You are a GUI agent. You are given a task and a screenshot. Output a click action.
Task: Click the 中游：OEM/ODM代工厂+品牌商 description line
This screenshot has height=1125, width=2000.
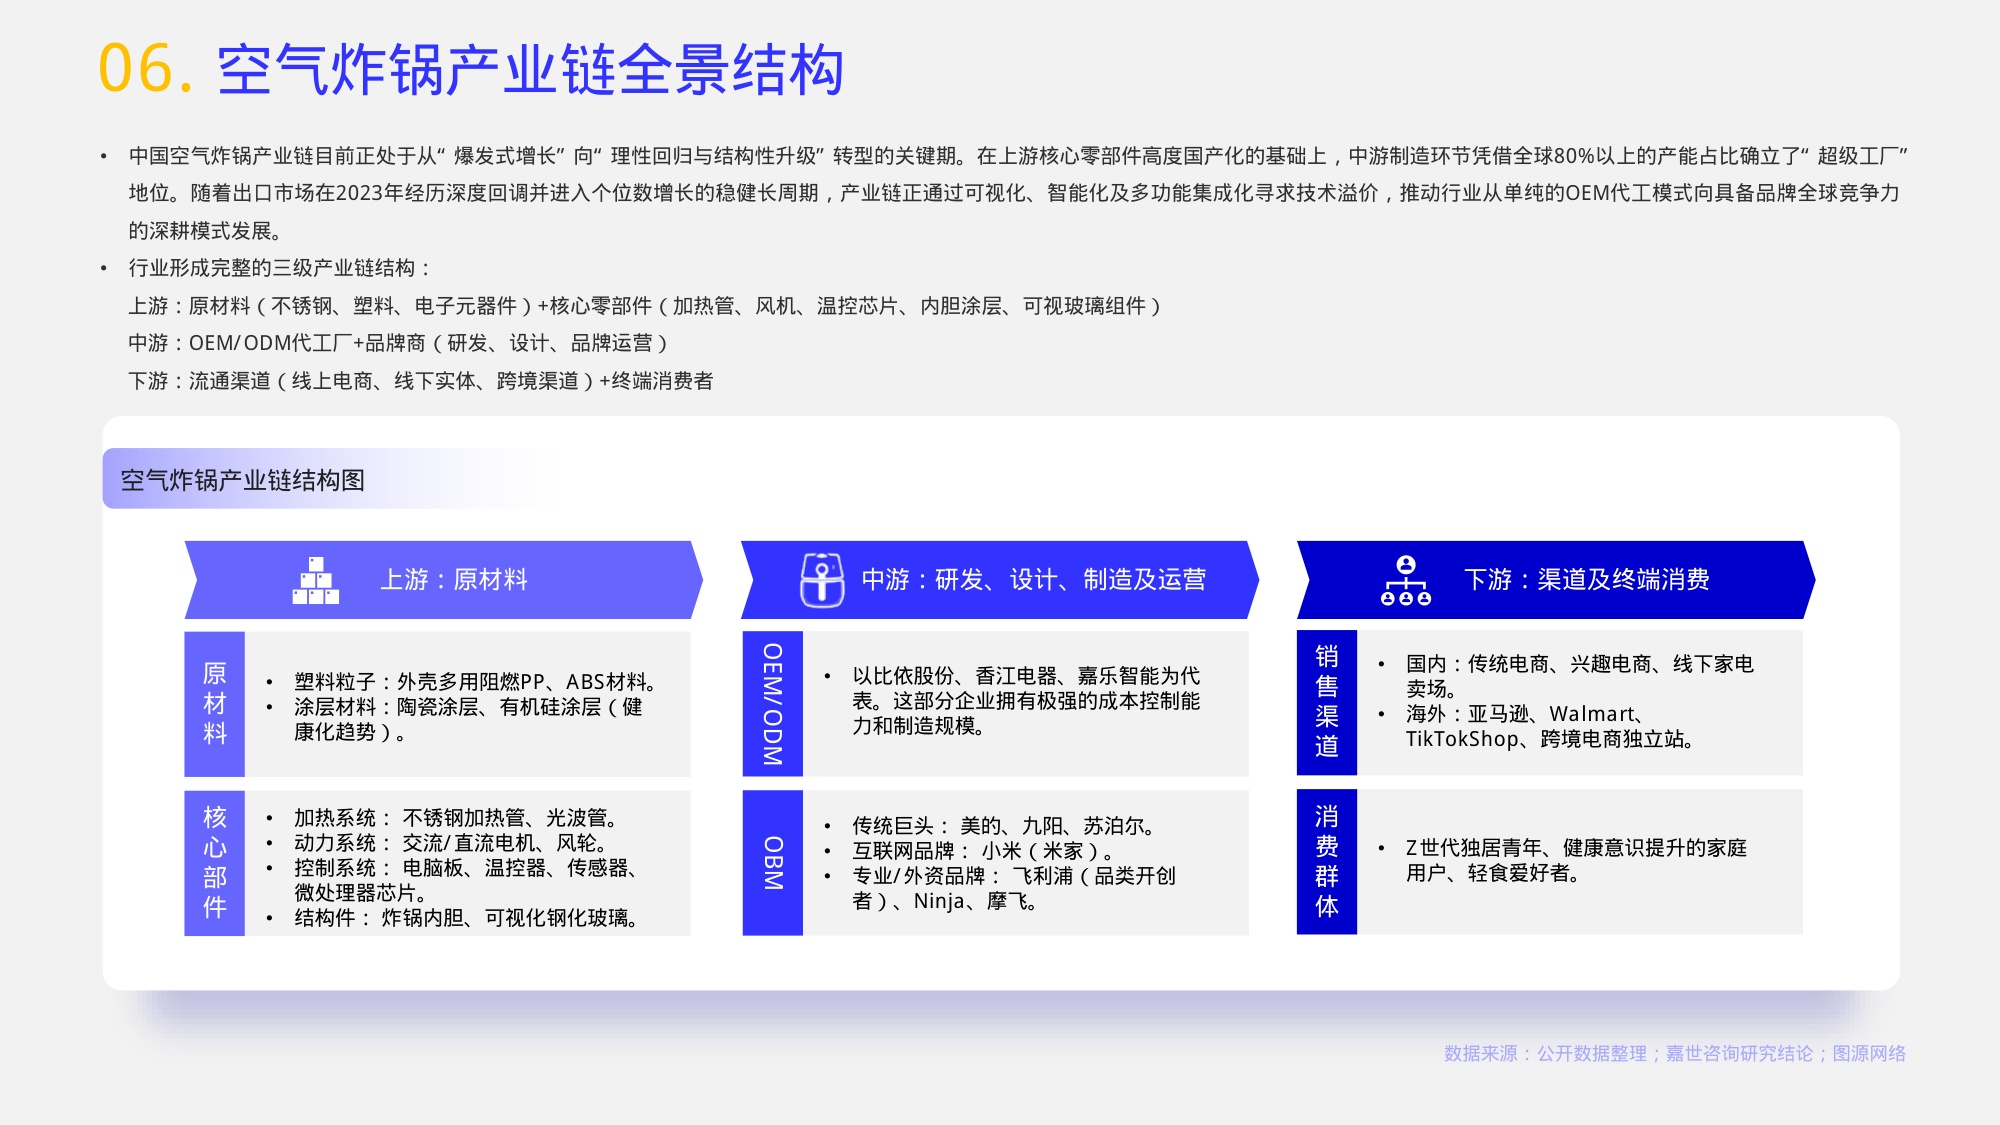click(x=398, y=343)
